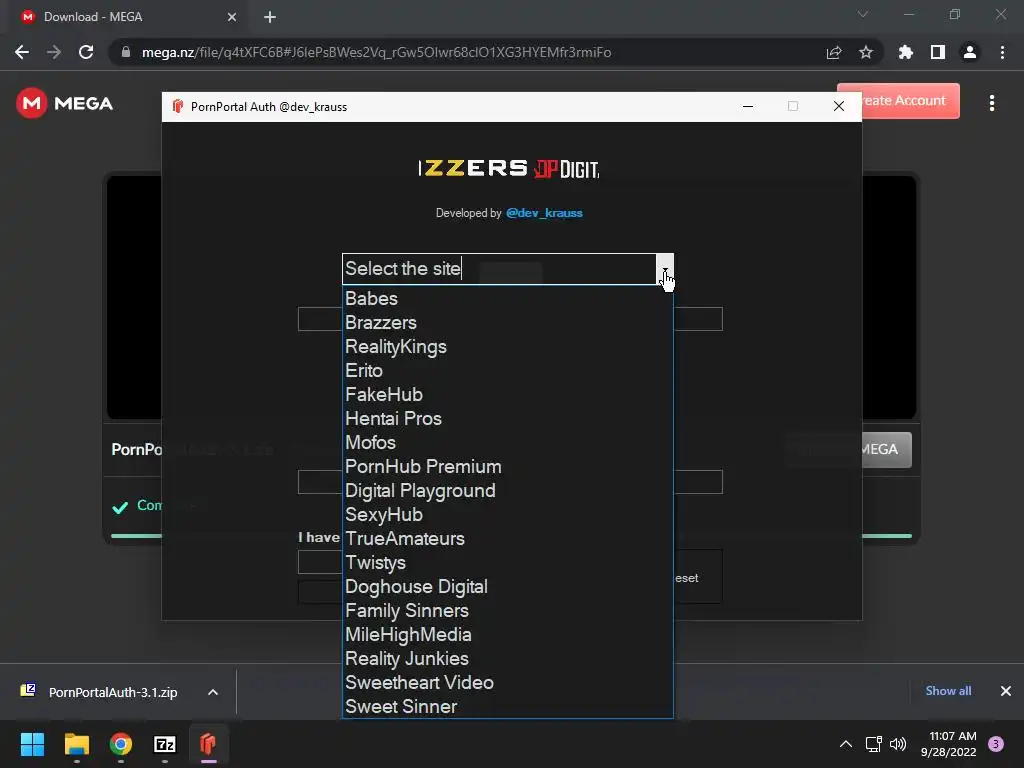This screenshot has height=768, width=1024.
Task: Open 7-Zip from taskbar
Action: coord(165,744)
